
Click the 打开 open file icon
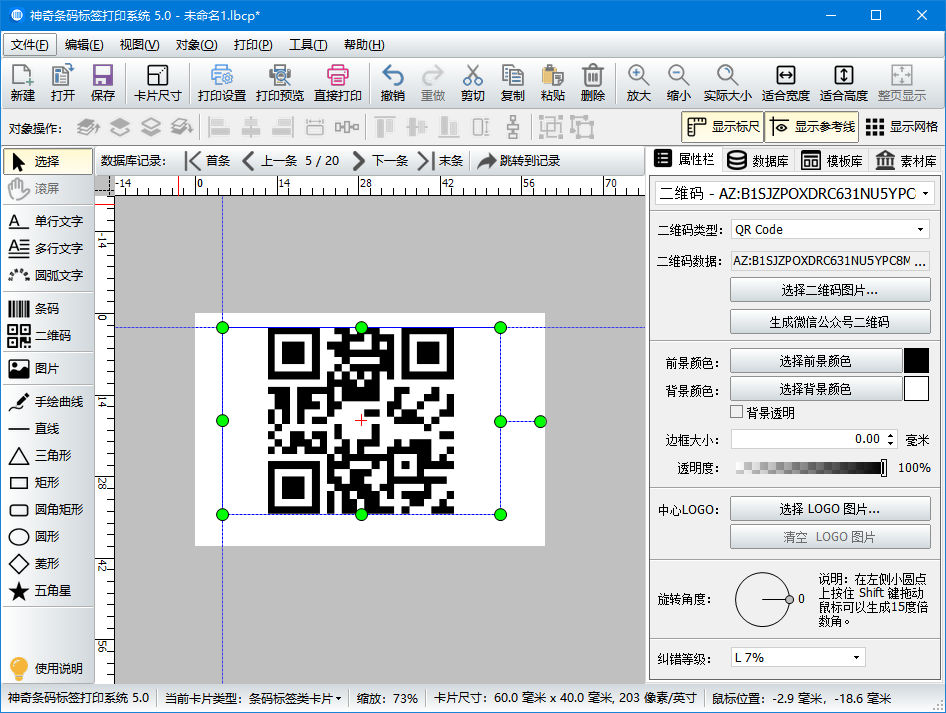tap(63, 83)
